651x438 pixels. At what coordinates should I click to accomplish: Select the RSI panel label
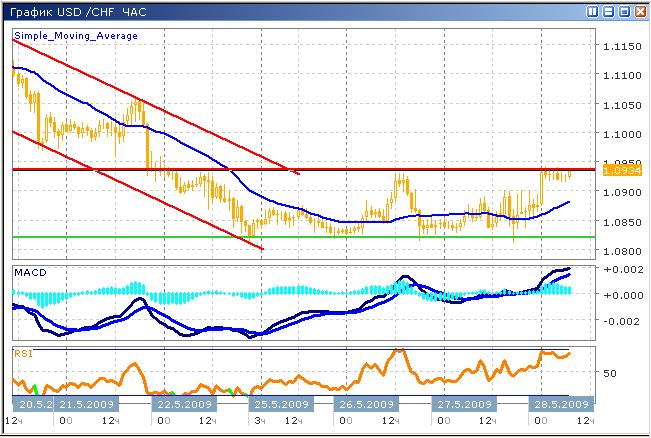(x=22, y=352)
